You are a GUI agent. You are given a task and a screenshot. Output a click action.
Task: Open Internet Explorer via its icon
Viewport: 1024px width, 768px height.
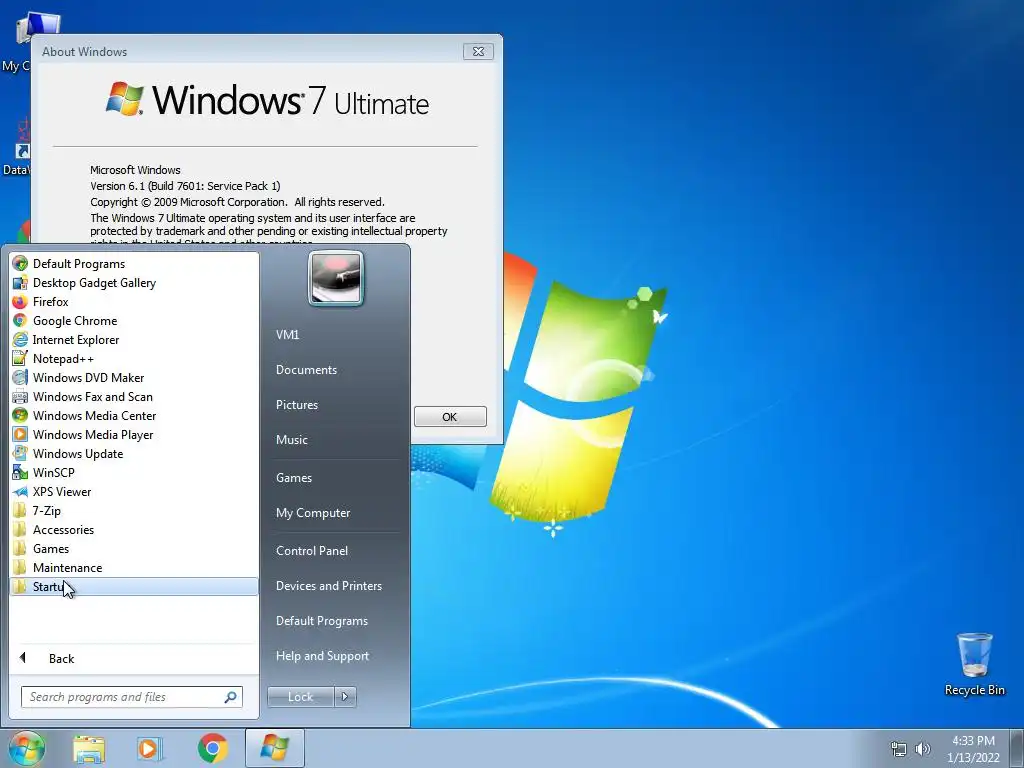pos(20,340)
